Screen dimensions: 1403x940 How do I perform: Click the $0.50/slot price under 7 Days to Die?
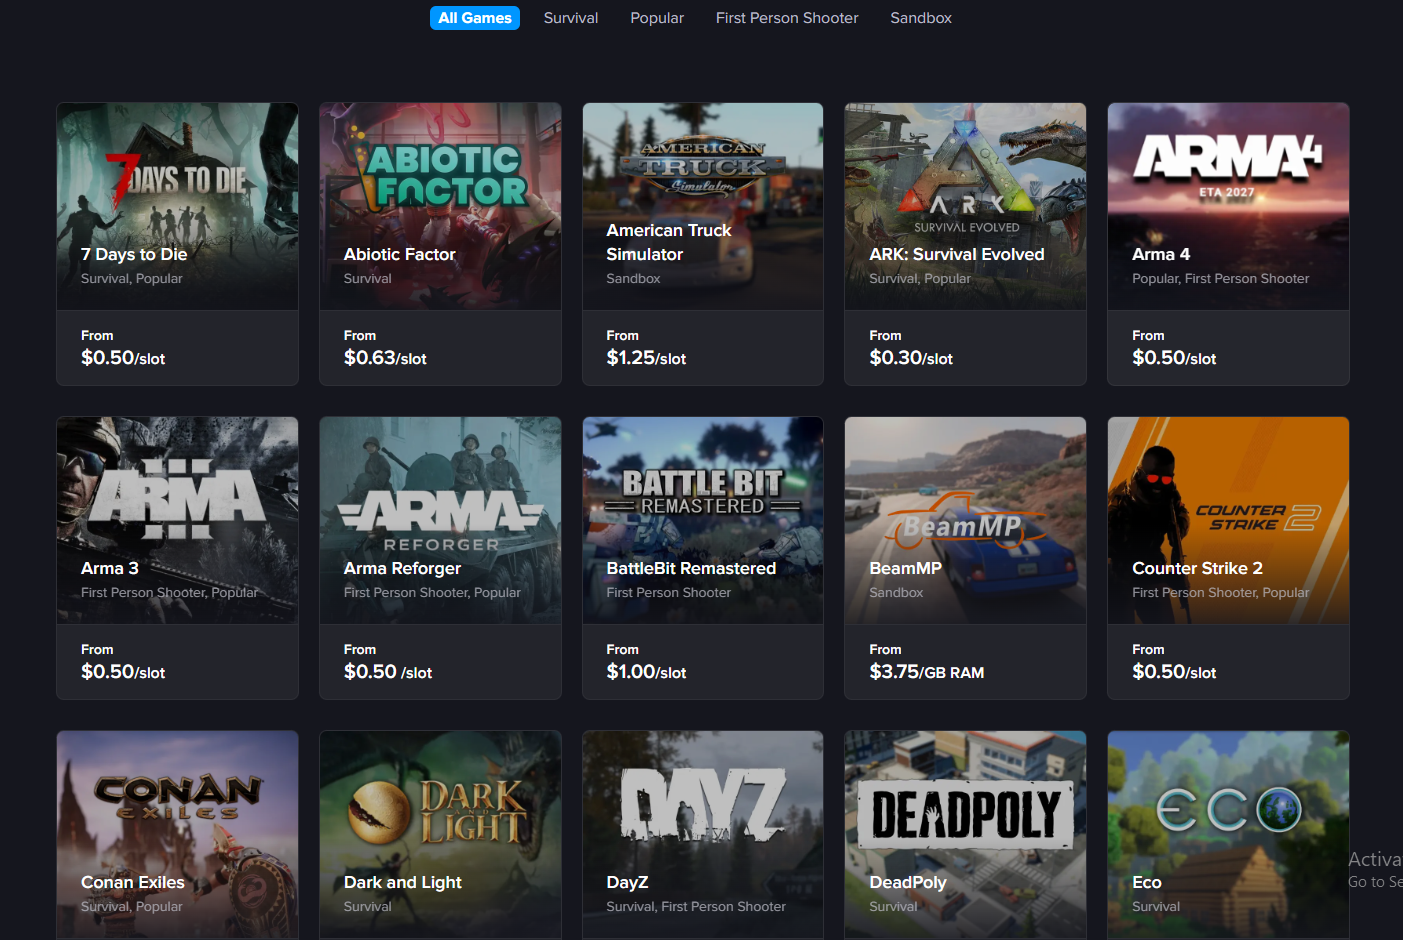point(123,358)
